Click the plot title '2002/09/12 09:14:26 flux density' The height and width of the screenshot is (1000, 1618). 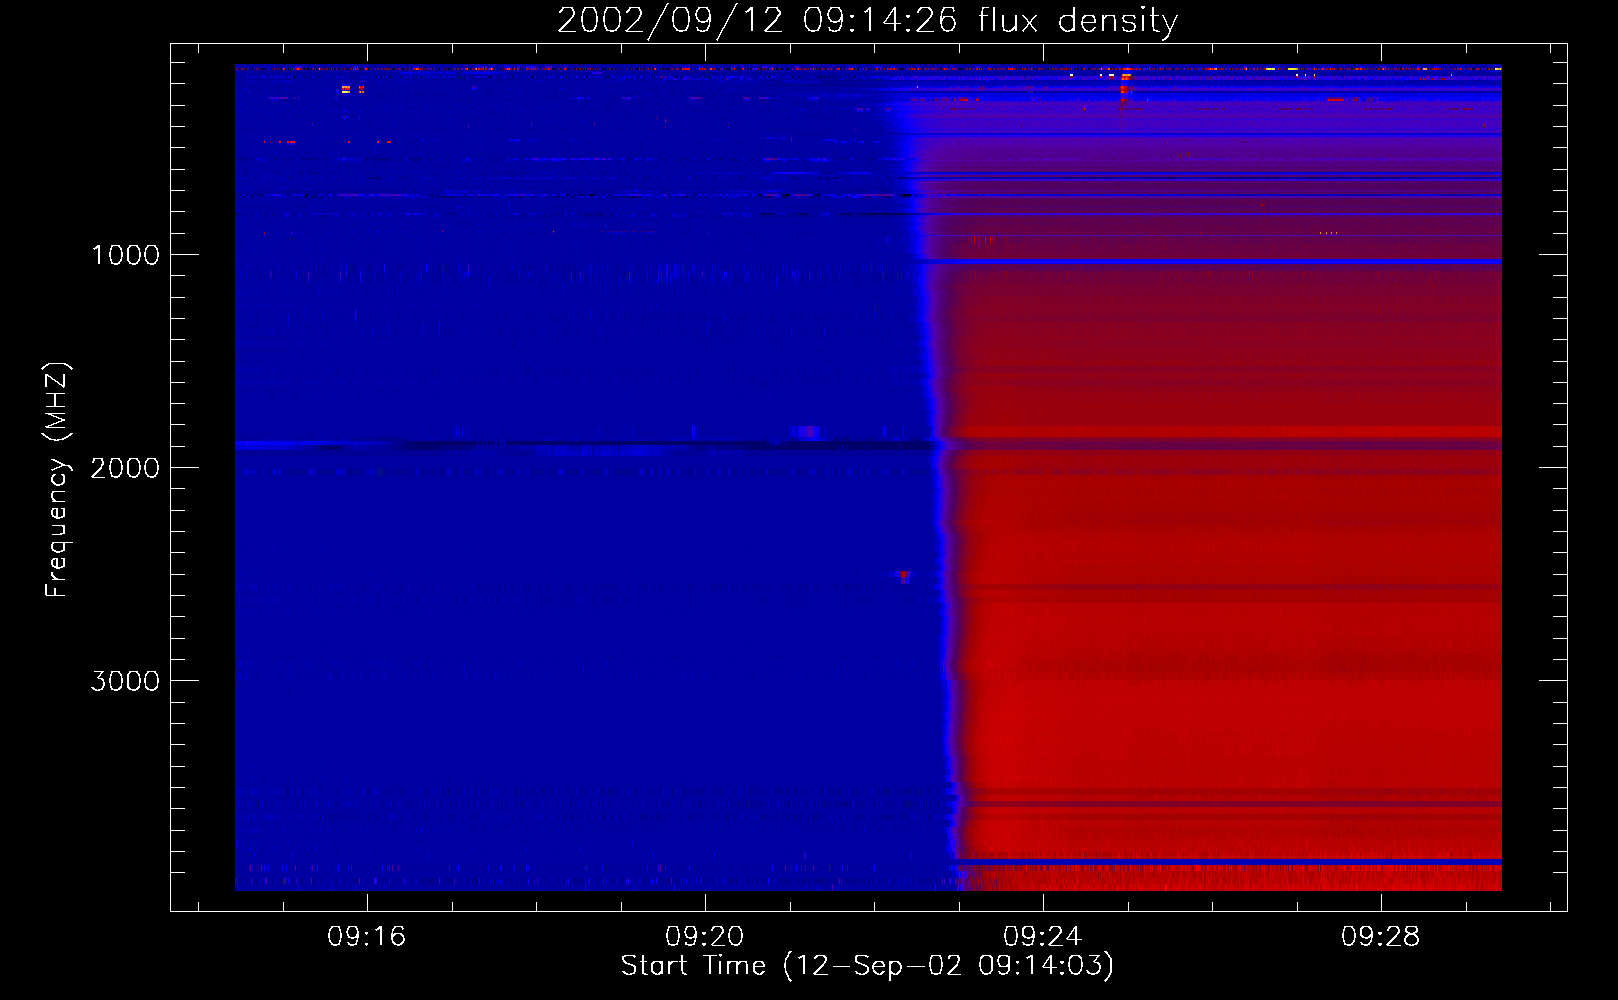tap(867, 21)
